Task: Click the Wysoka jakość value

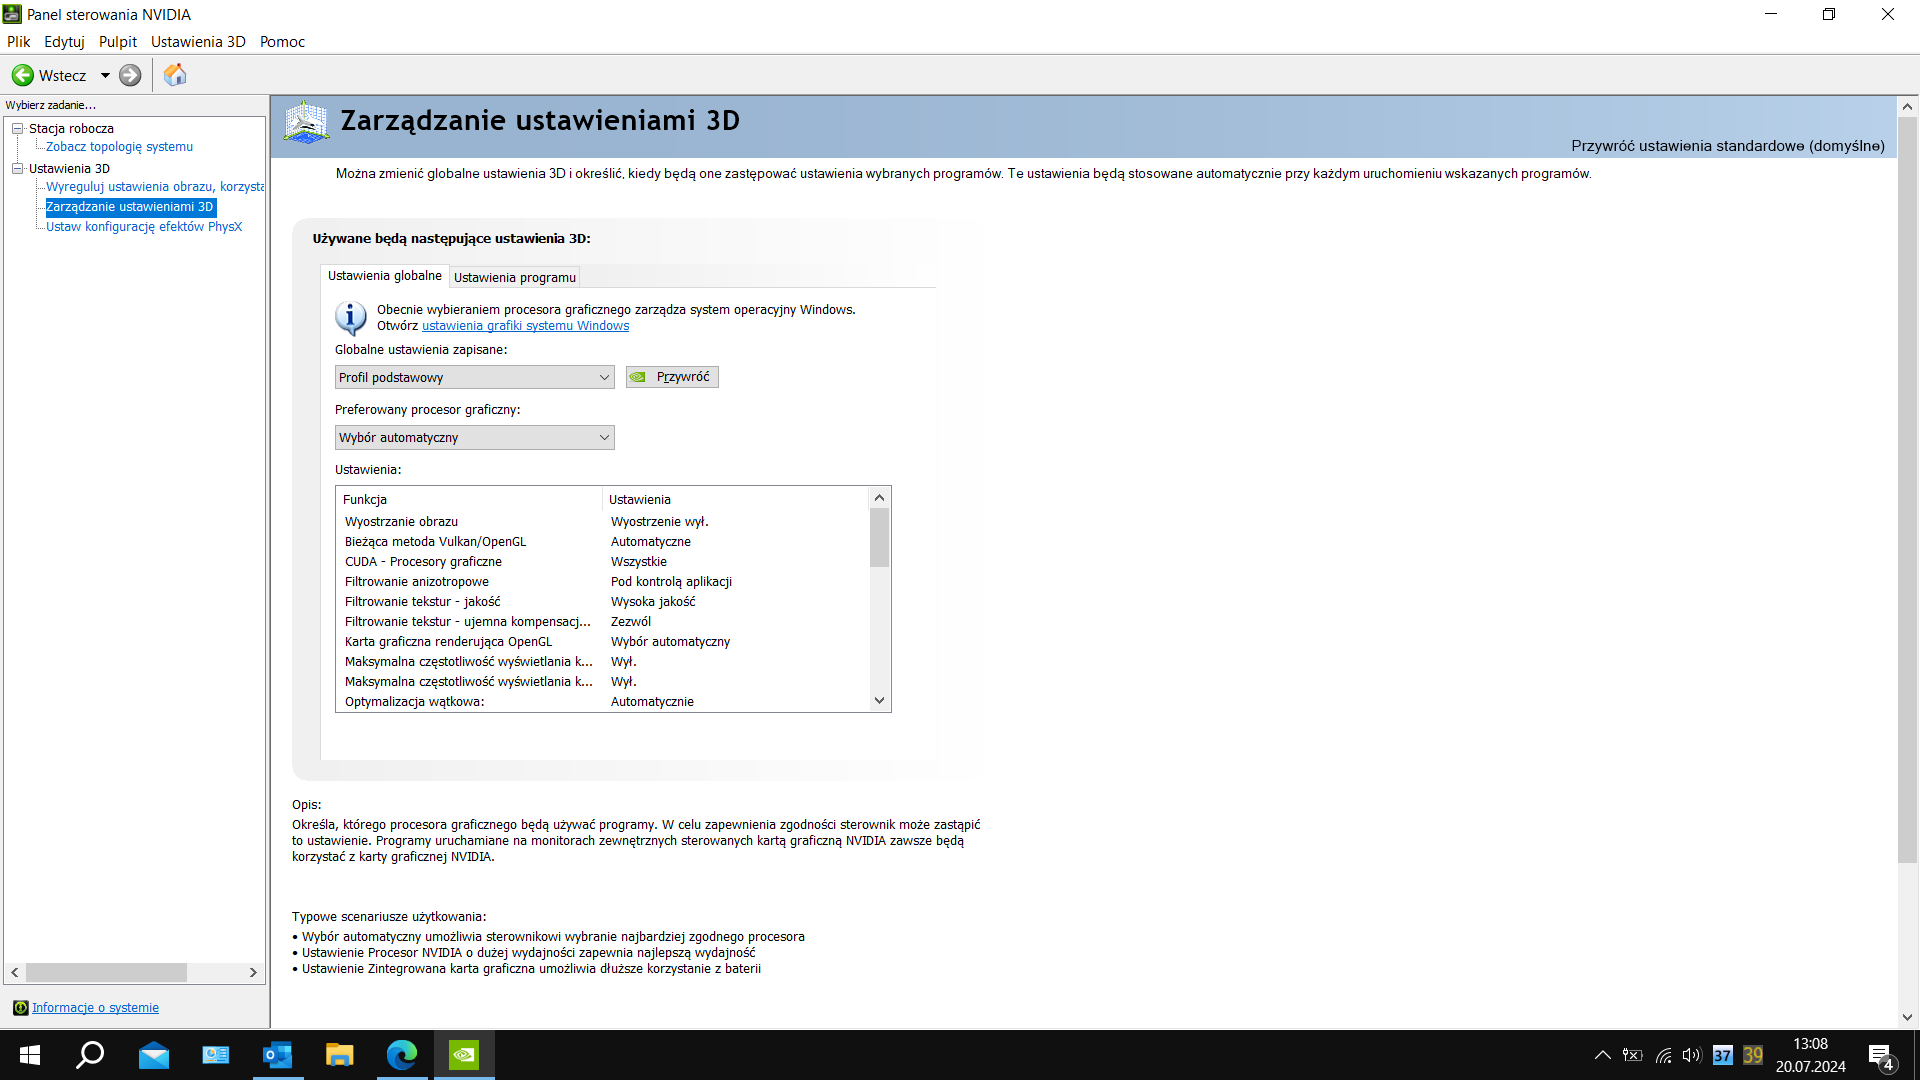Action: pyautogui.click(x=653, y=602)
